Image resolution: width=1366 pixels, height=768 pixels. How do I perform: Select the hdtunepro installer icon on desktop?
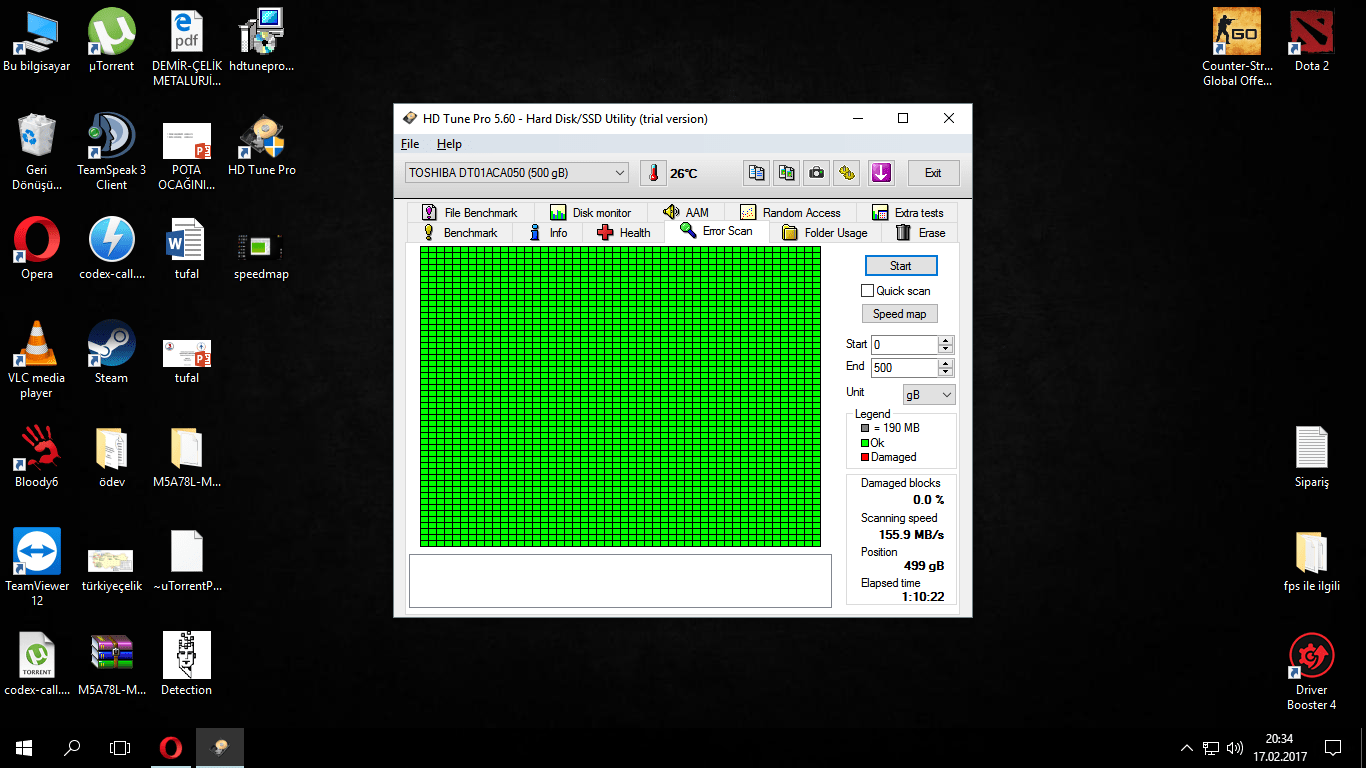click(262, 41)
